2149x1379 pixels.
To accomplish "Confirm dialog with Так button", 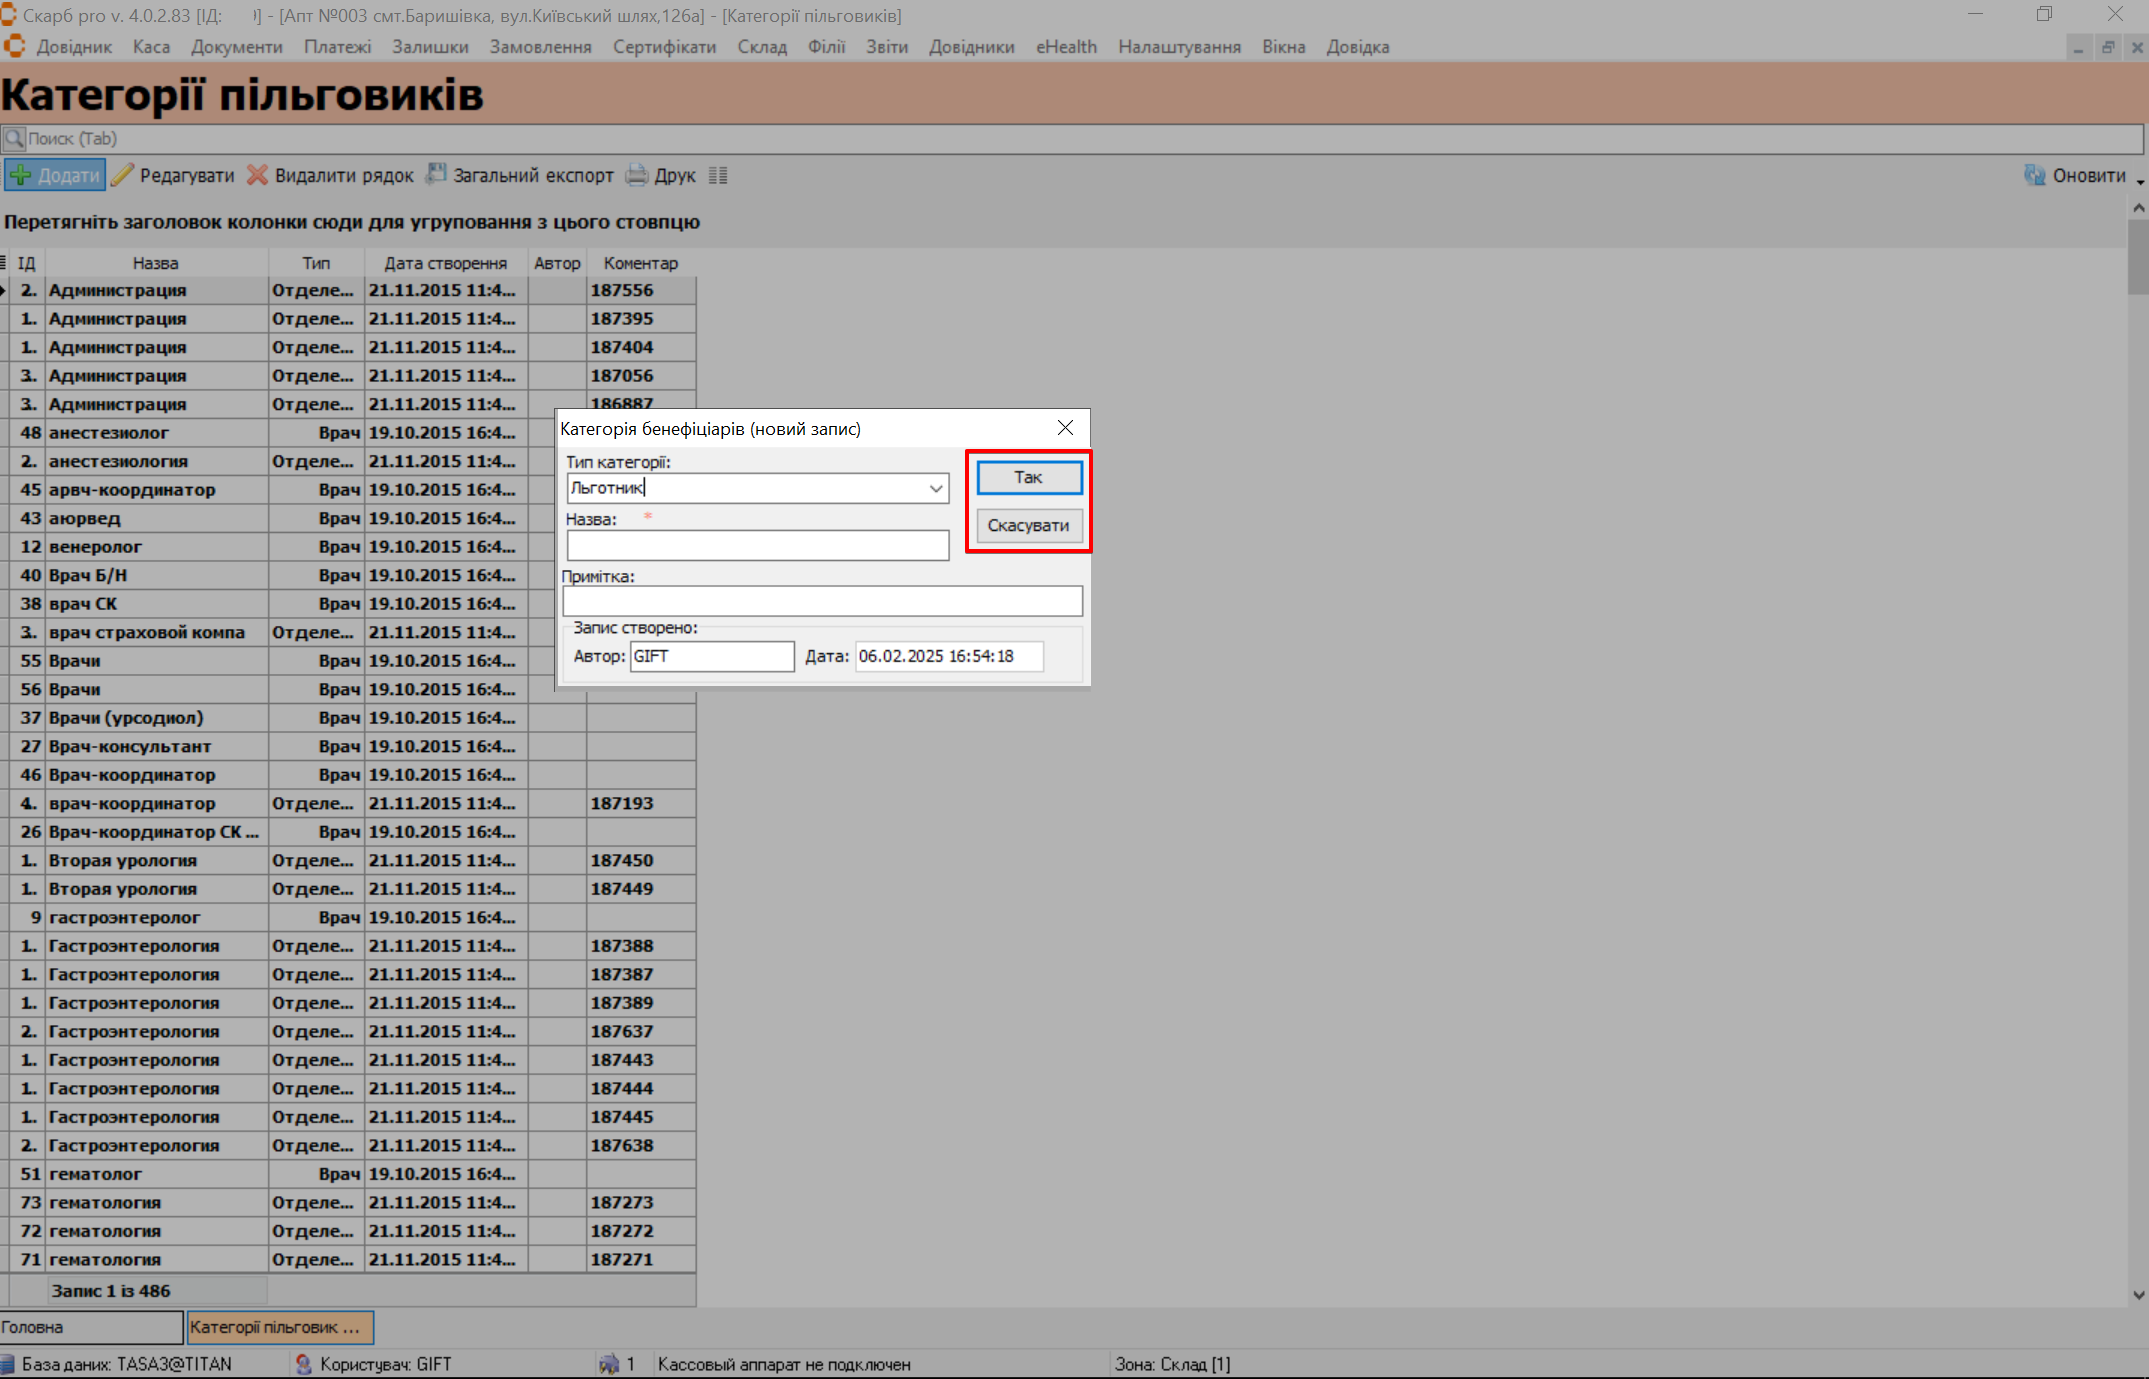I will point(1028,477).
